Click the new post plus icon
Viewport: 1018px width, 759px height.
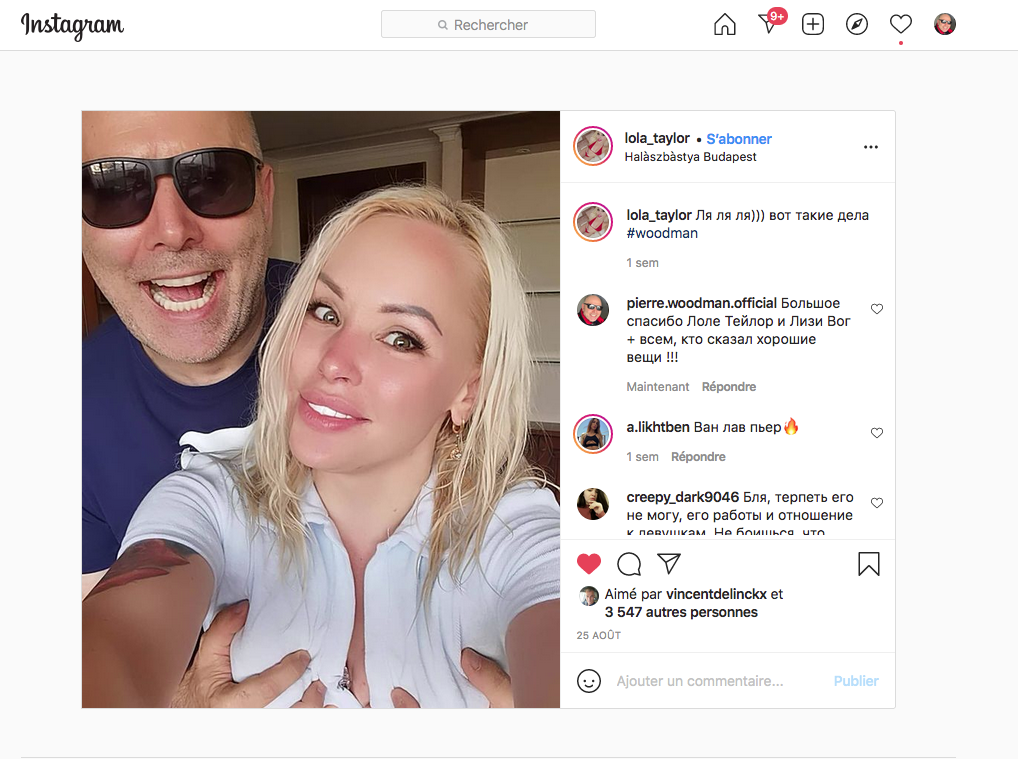[813, 25]
